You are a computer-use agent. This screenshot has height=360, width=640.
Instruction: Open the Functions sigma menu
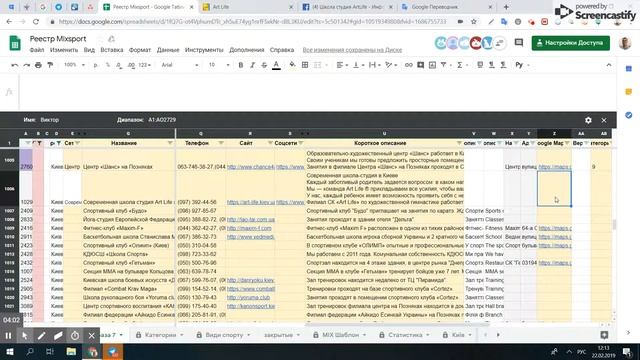[x=460, y=65]
